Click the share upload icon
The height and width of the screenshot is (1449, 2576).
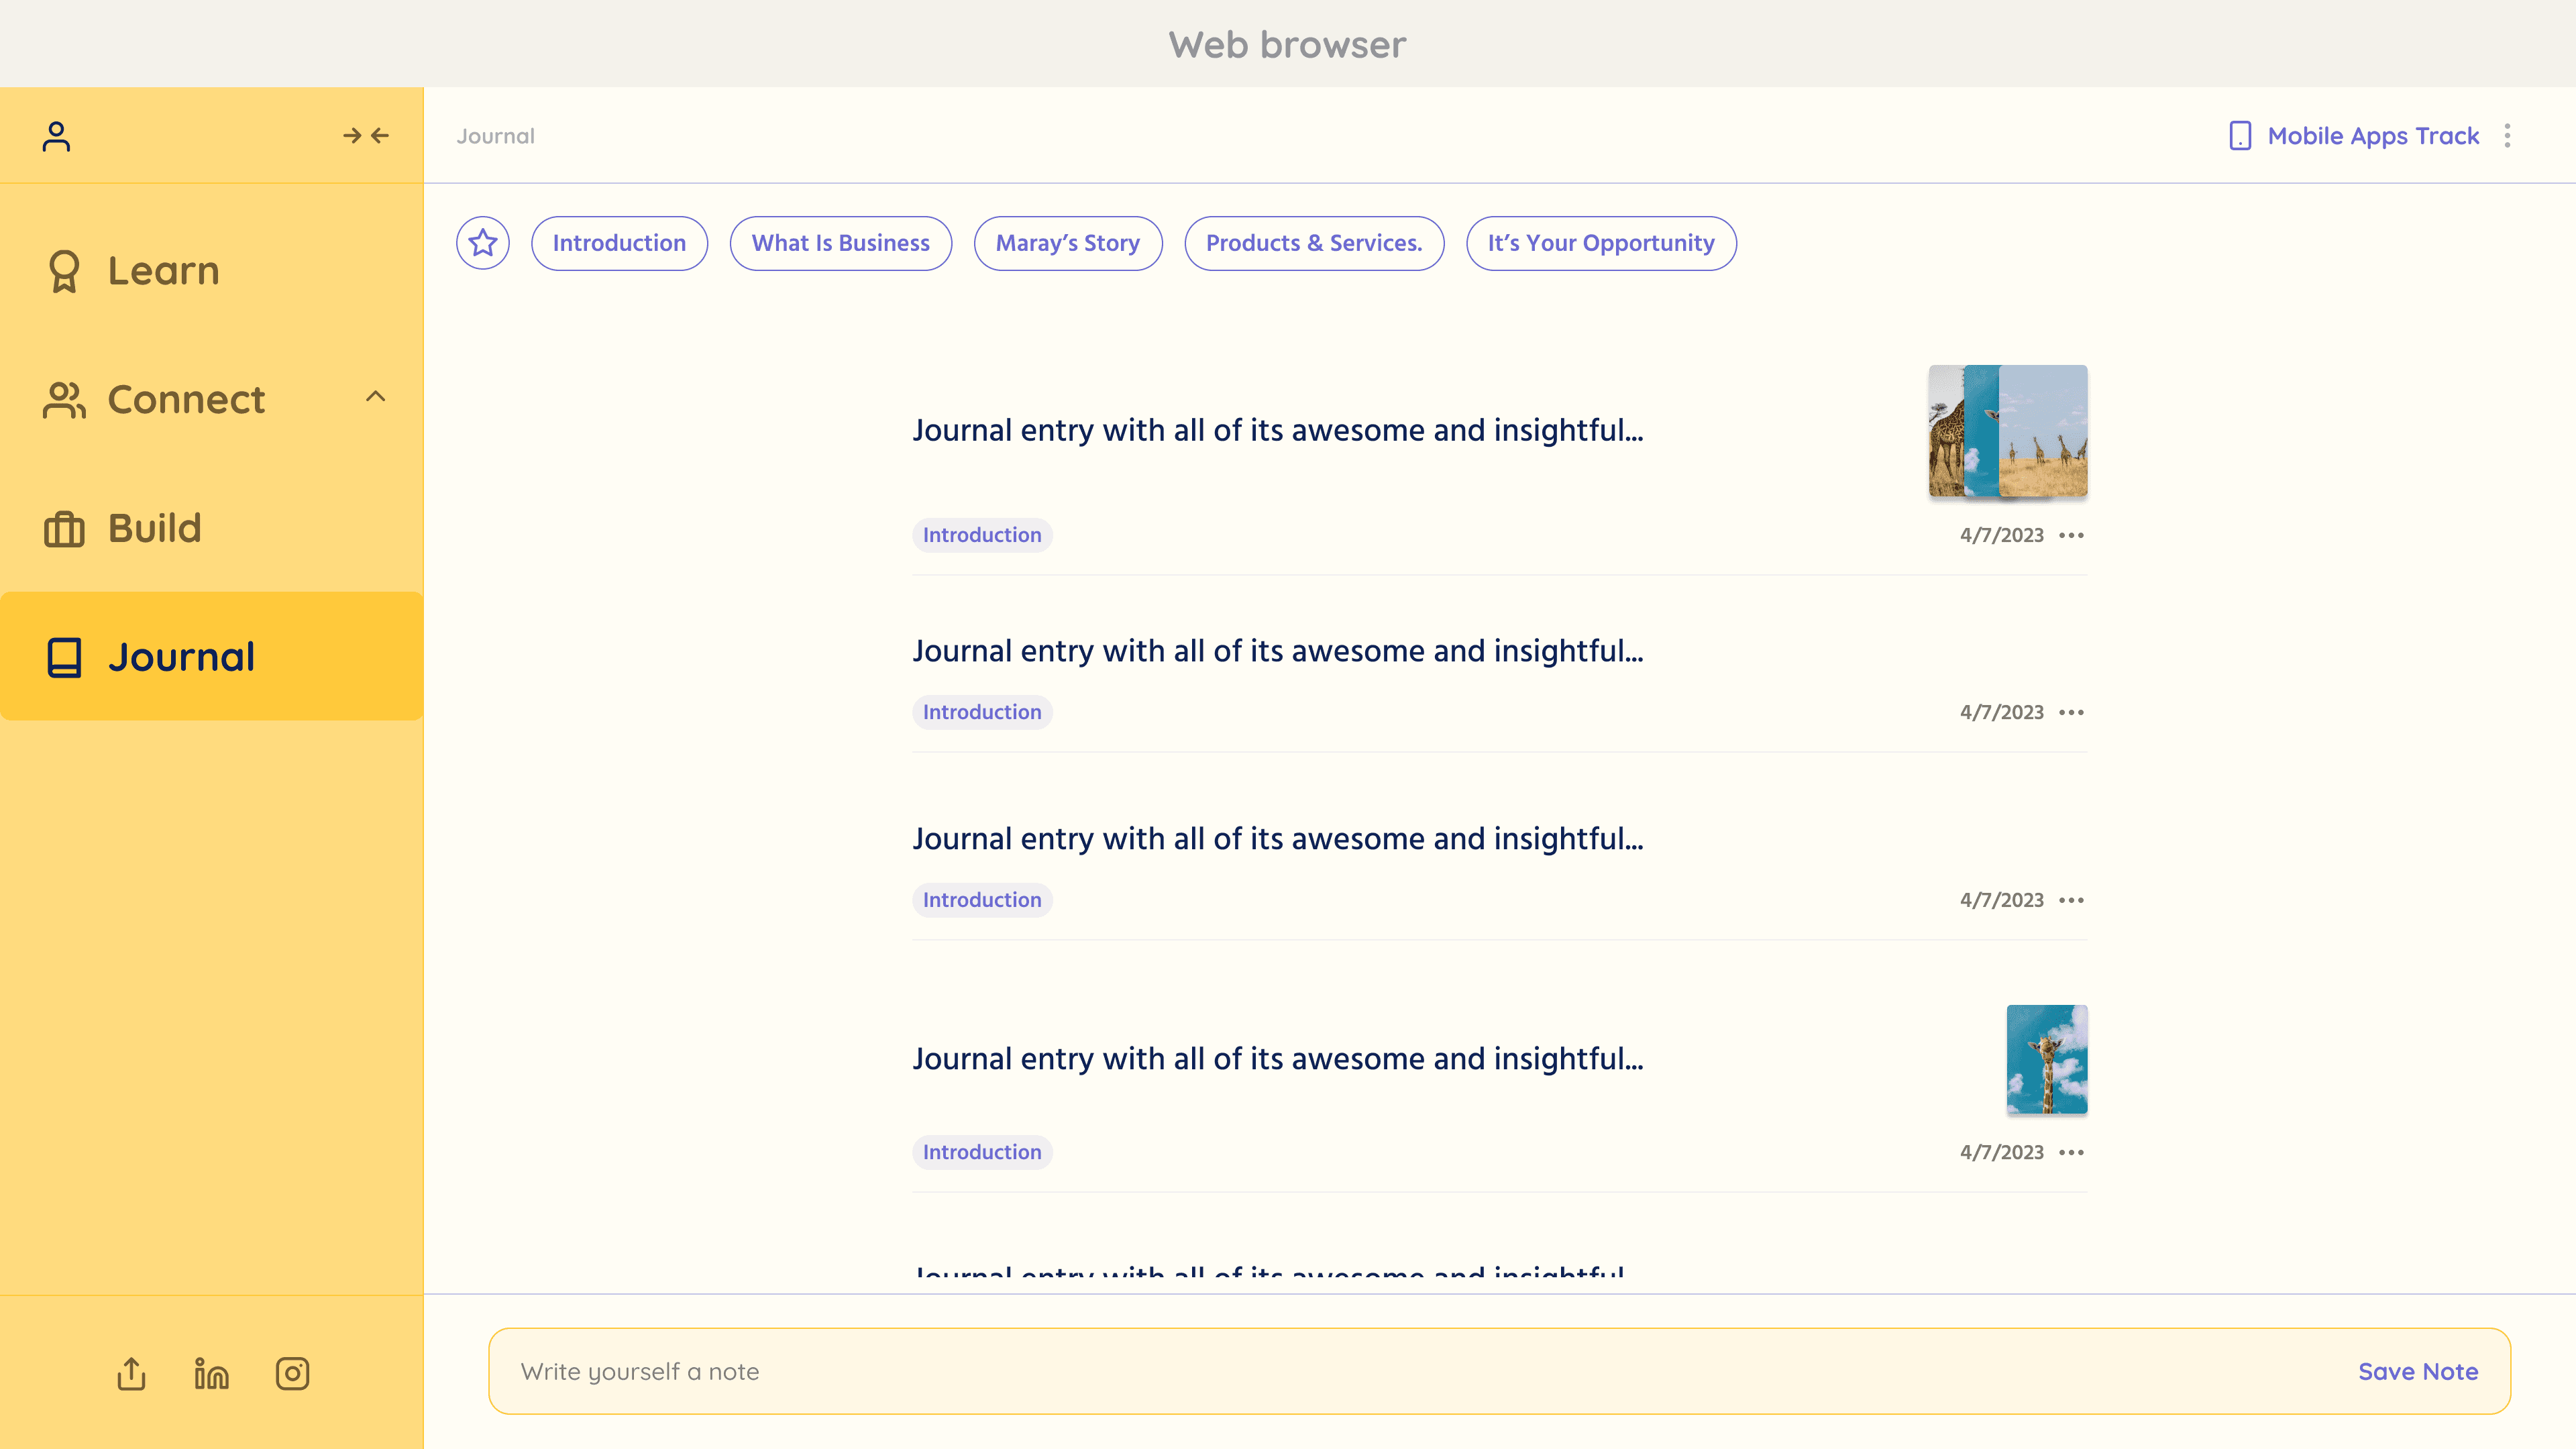[x=131, y=1373]
